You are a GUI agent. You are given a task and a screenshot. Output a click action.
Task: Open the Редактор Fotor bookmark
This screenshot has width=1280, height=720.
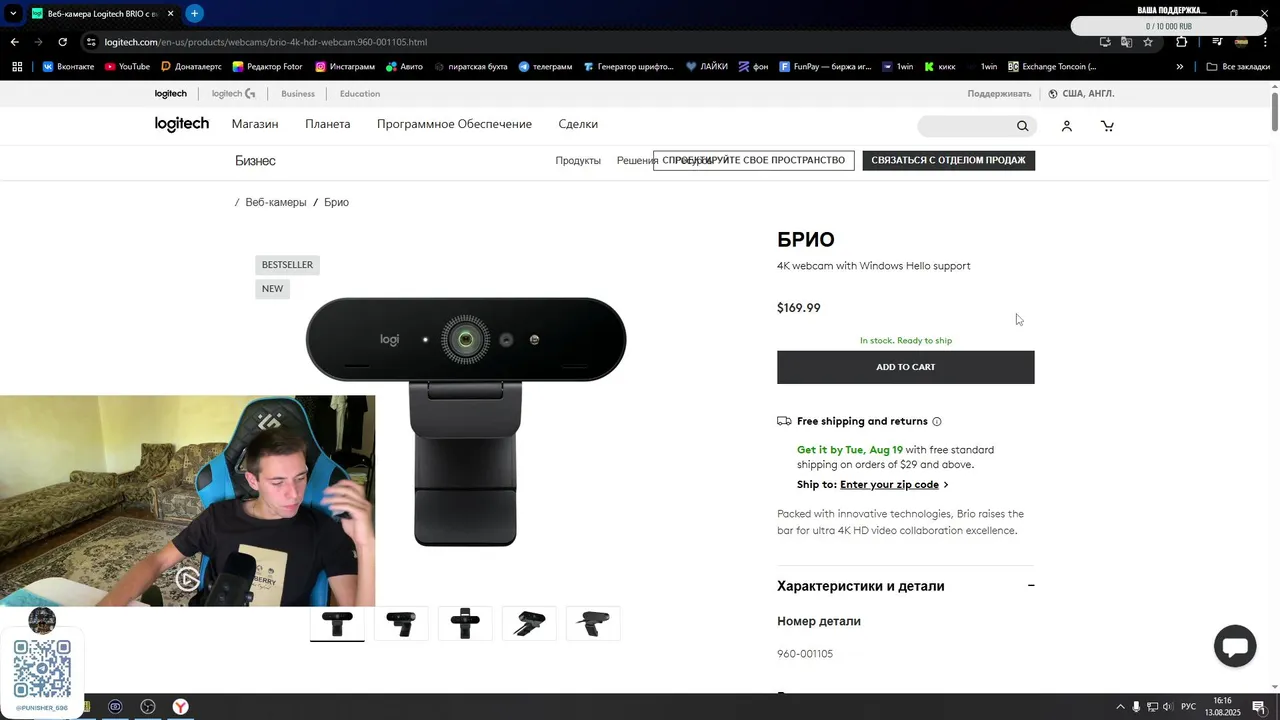pyautogui.click(x=268, y=67)
